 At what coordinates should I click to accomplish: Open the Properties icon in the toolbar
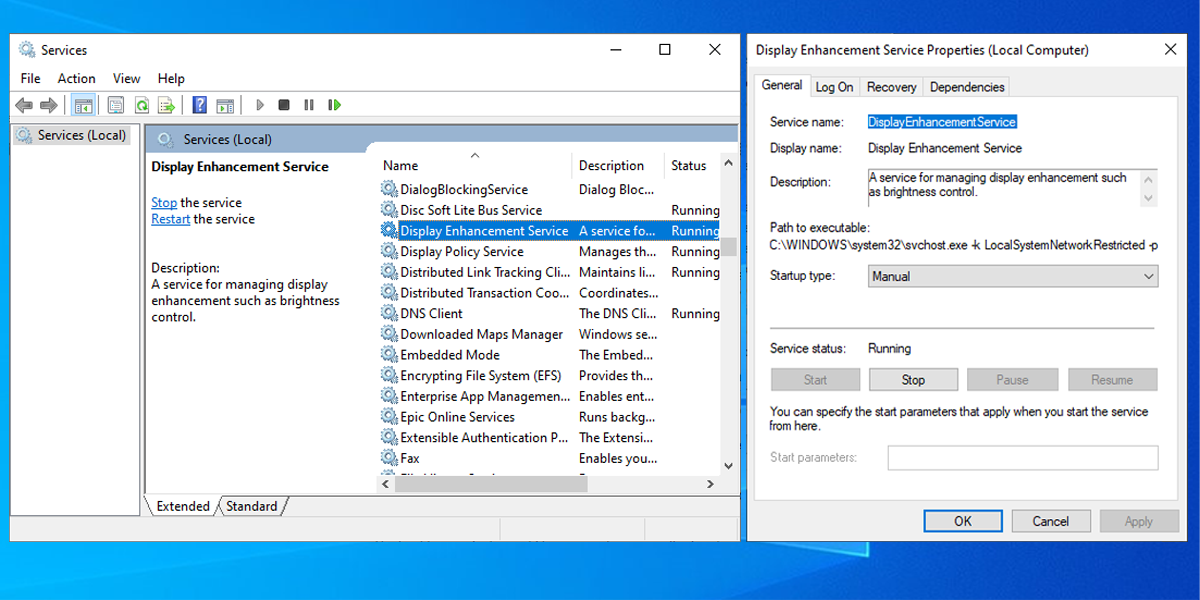pos(116,105)
